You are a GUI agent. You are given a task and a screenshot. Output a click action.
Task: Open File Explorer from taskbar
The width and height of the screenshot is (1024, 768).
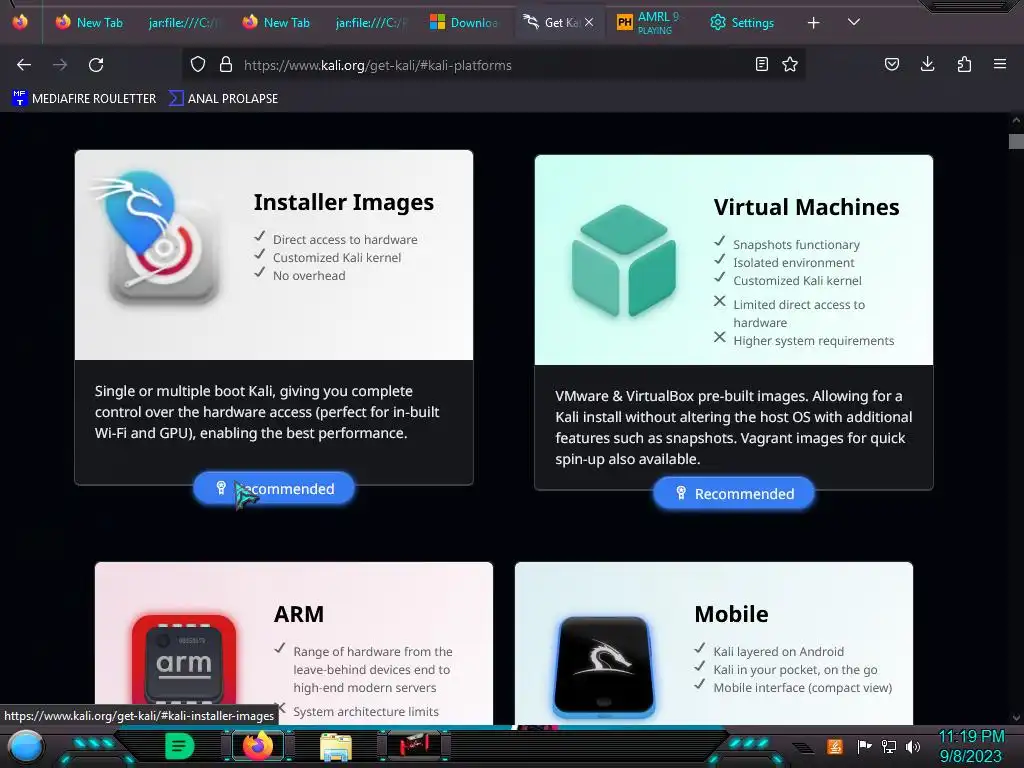click(336, 746)
